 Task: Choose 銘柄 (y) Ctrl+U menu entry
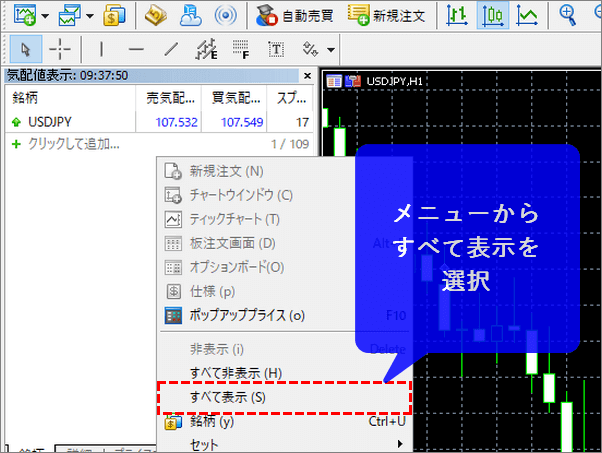click(286, 422)
